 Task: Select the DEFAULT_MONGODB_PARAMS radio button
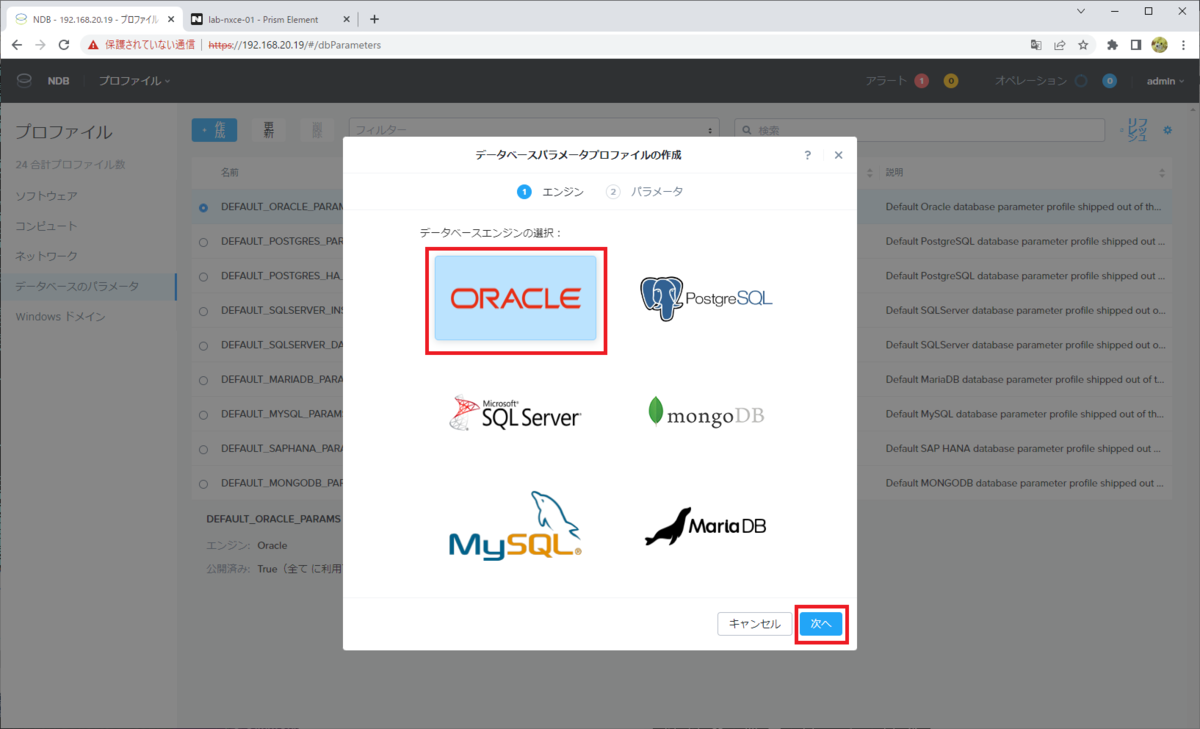(x=204, y=483)
